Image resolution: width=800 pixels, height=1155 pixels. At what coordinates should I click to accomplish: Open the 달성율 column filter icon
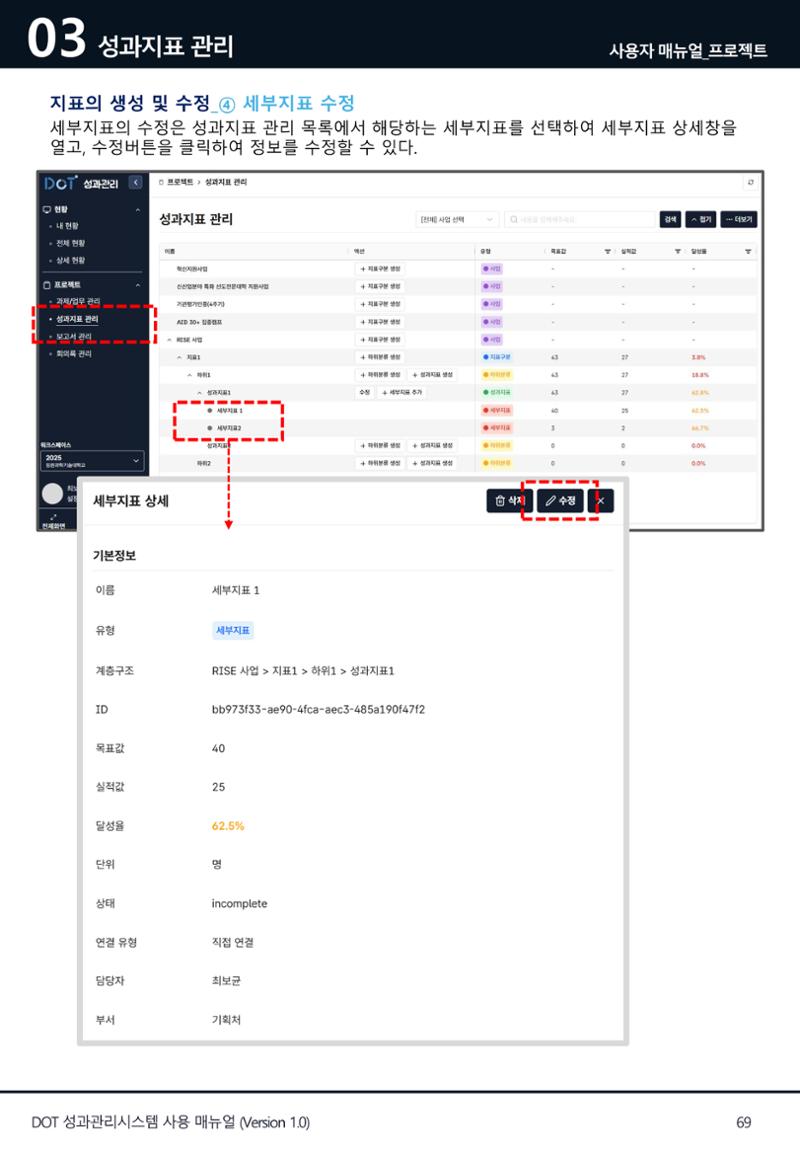coord(748,252)
